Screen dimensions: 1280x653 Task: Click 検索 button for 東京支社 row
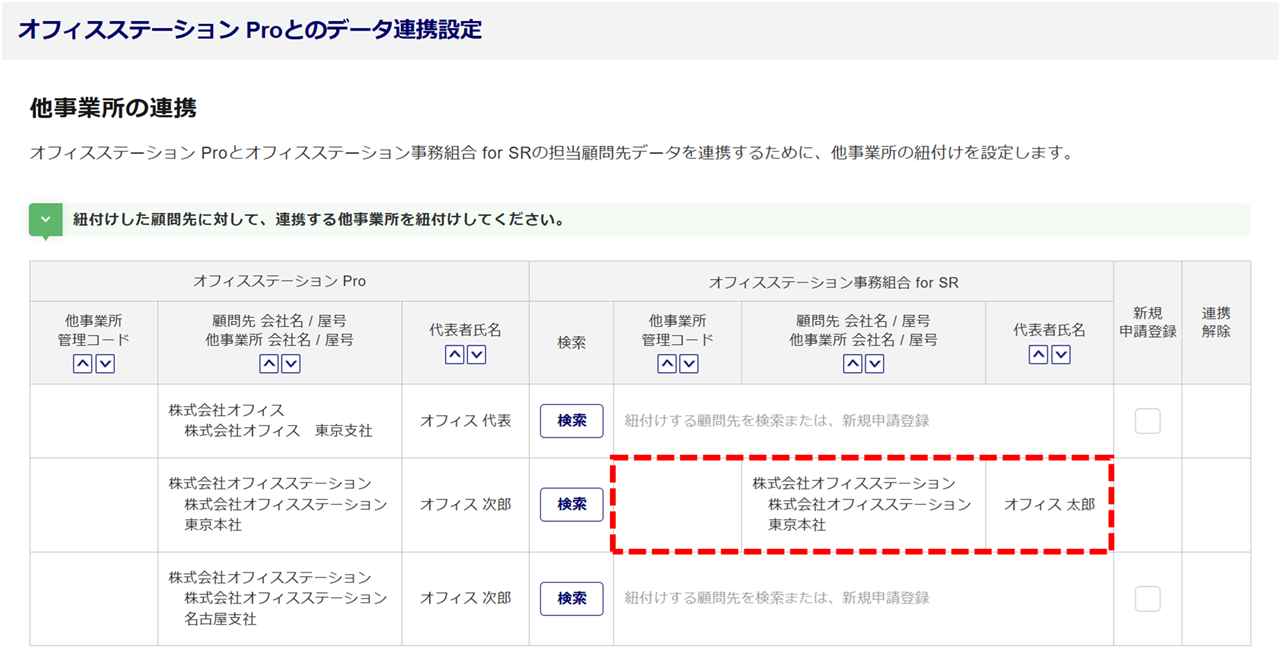click(x=572, y=421)
